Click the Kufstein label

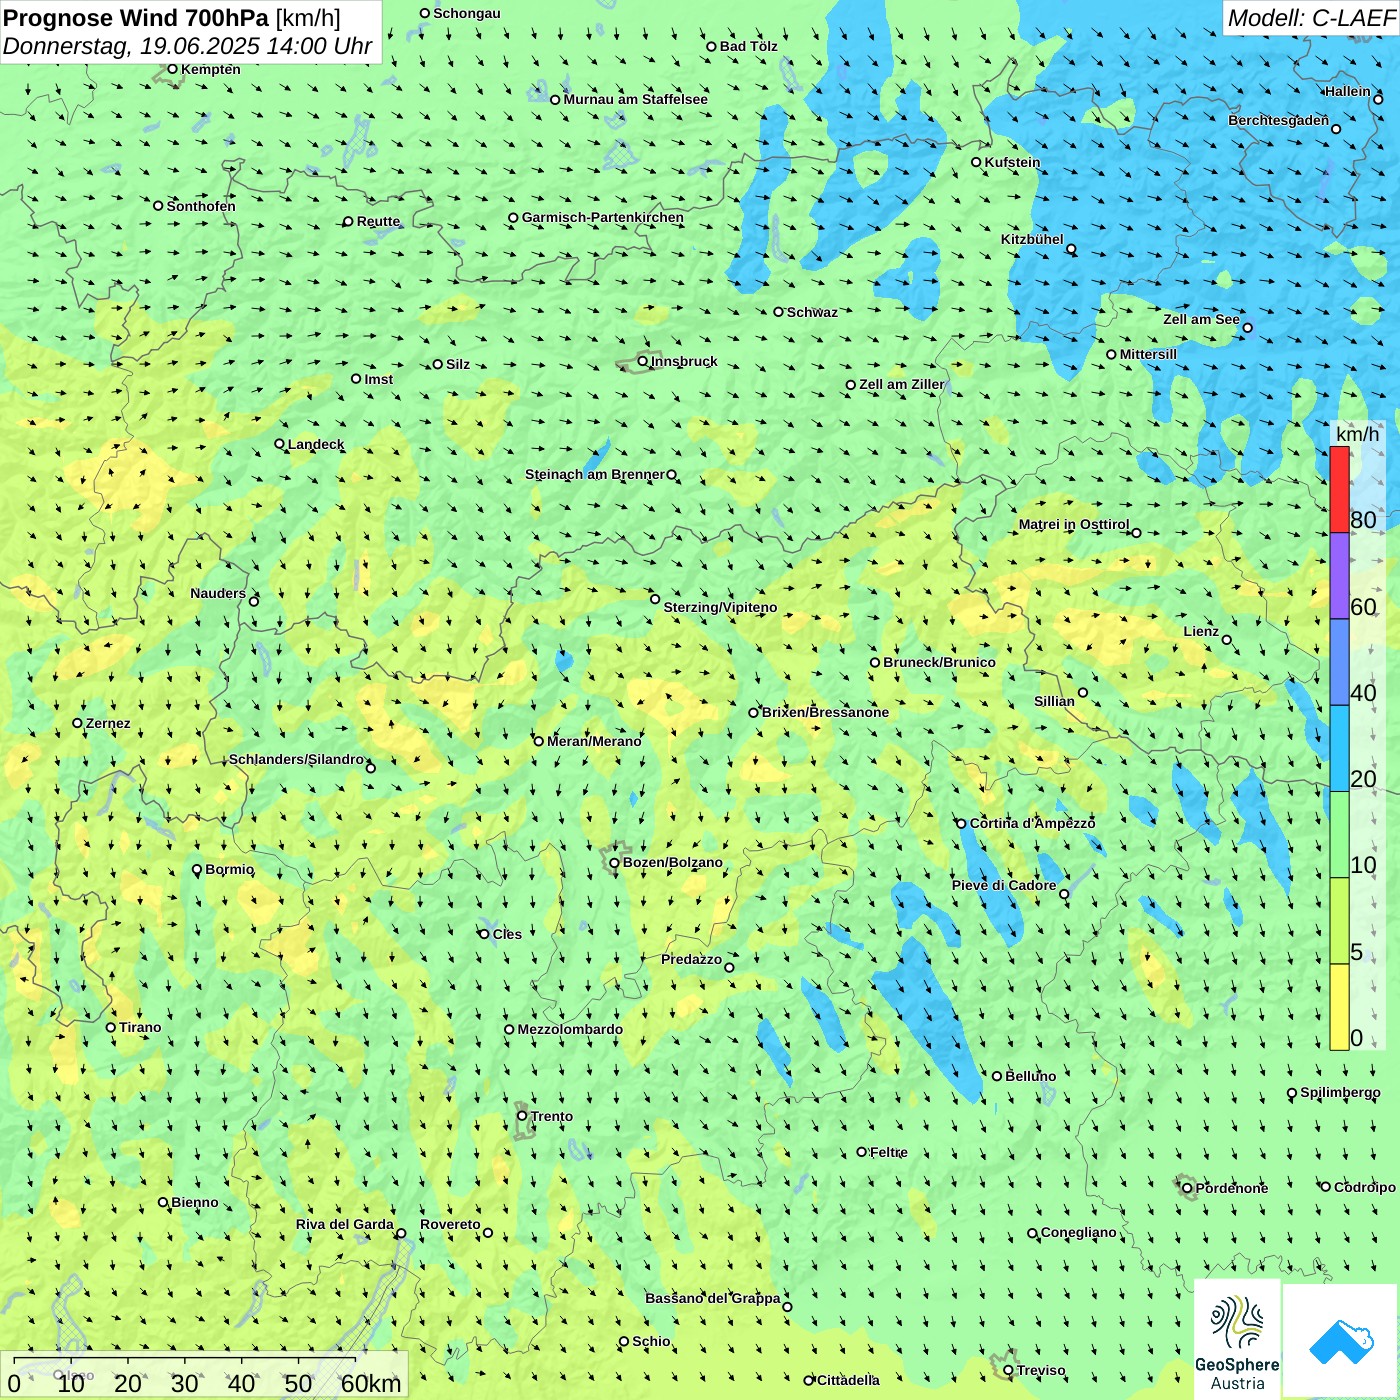pyautogui.click(x=1012, y=162)
